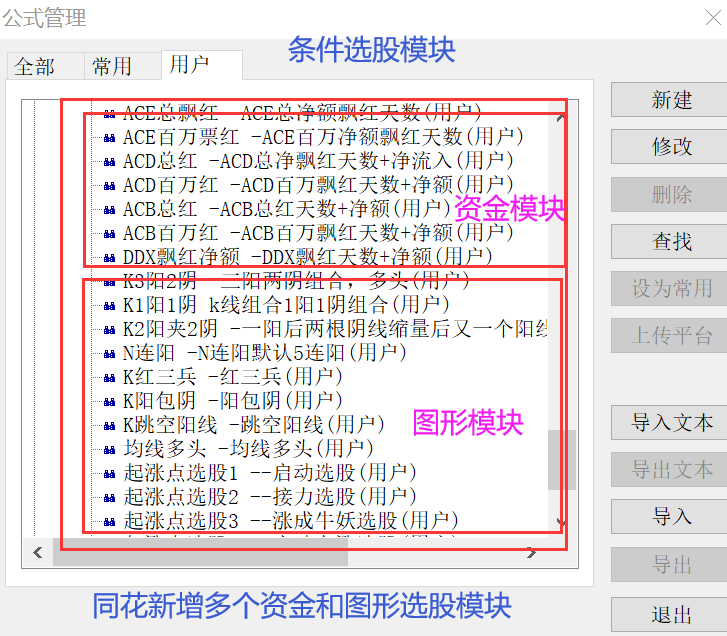This screenshot has height=636, width=727.
Task: Click the icon beside DDX飘红净额 formula
Action: tap(109, 258)
